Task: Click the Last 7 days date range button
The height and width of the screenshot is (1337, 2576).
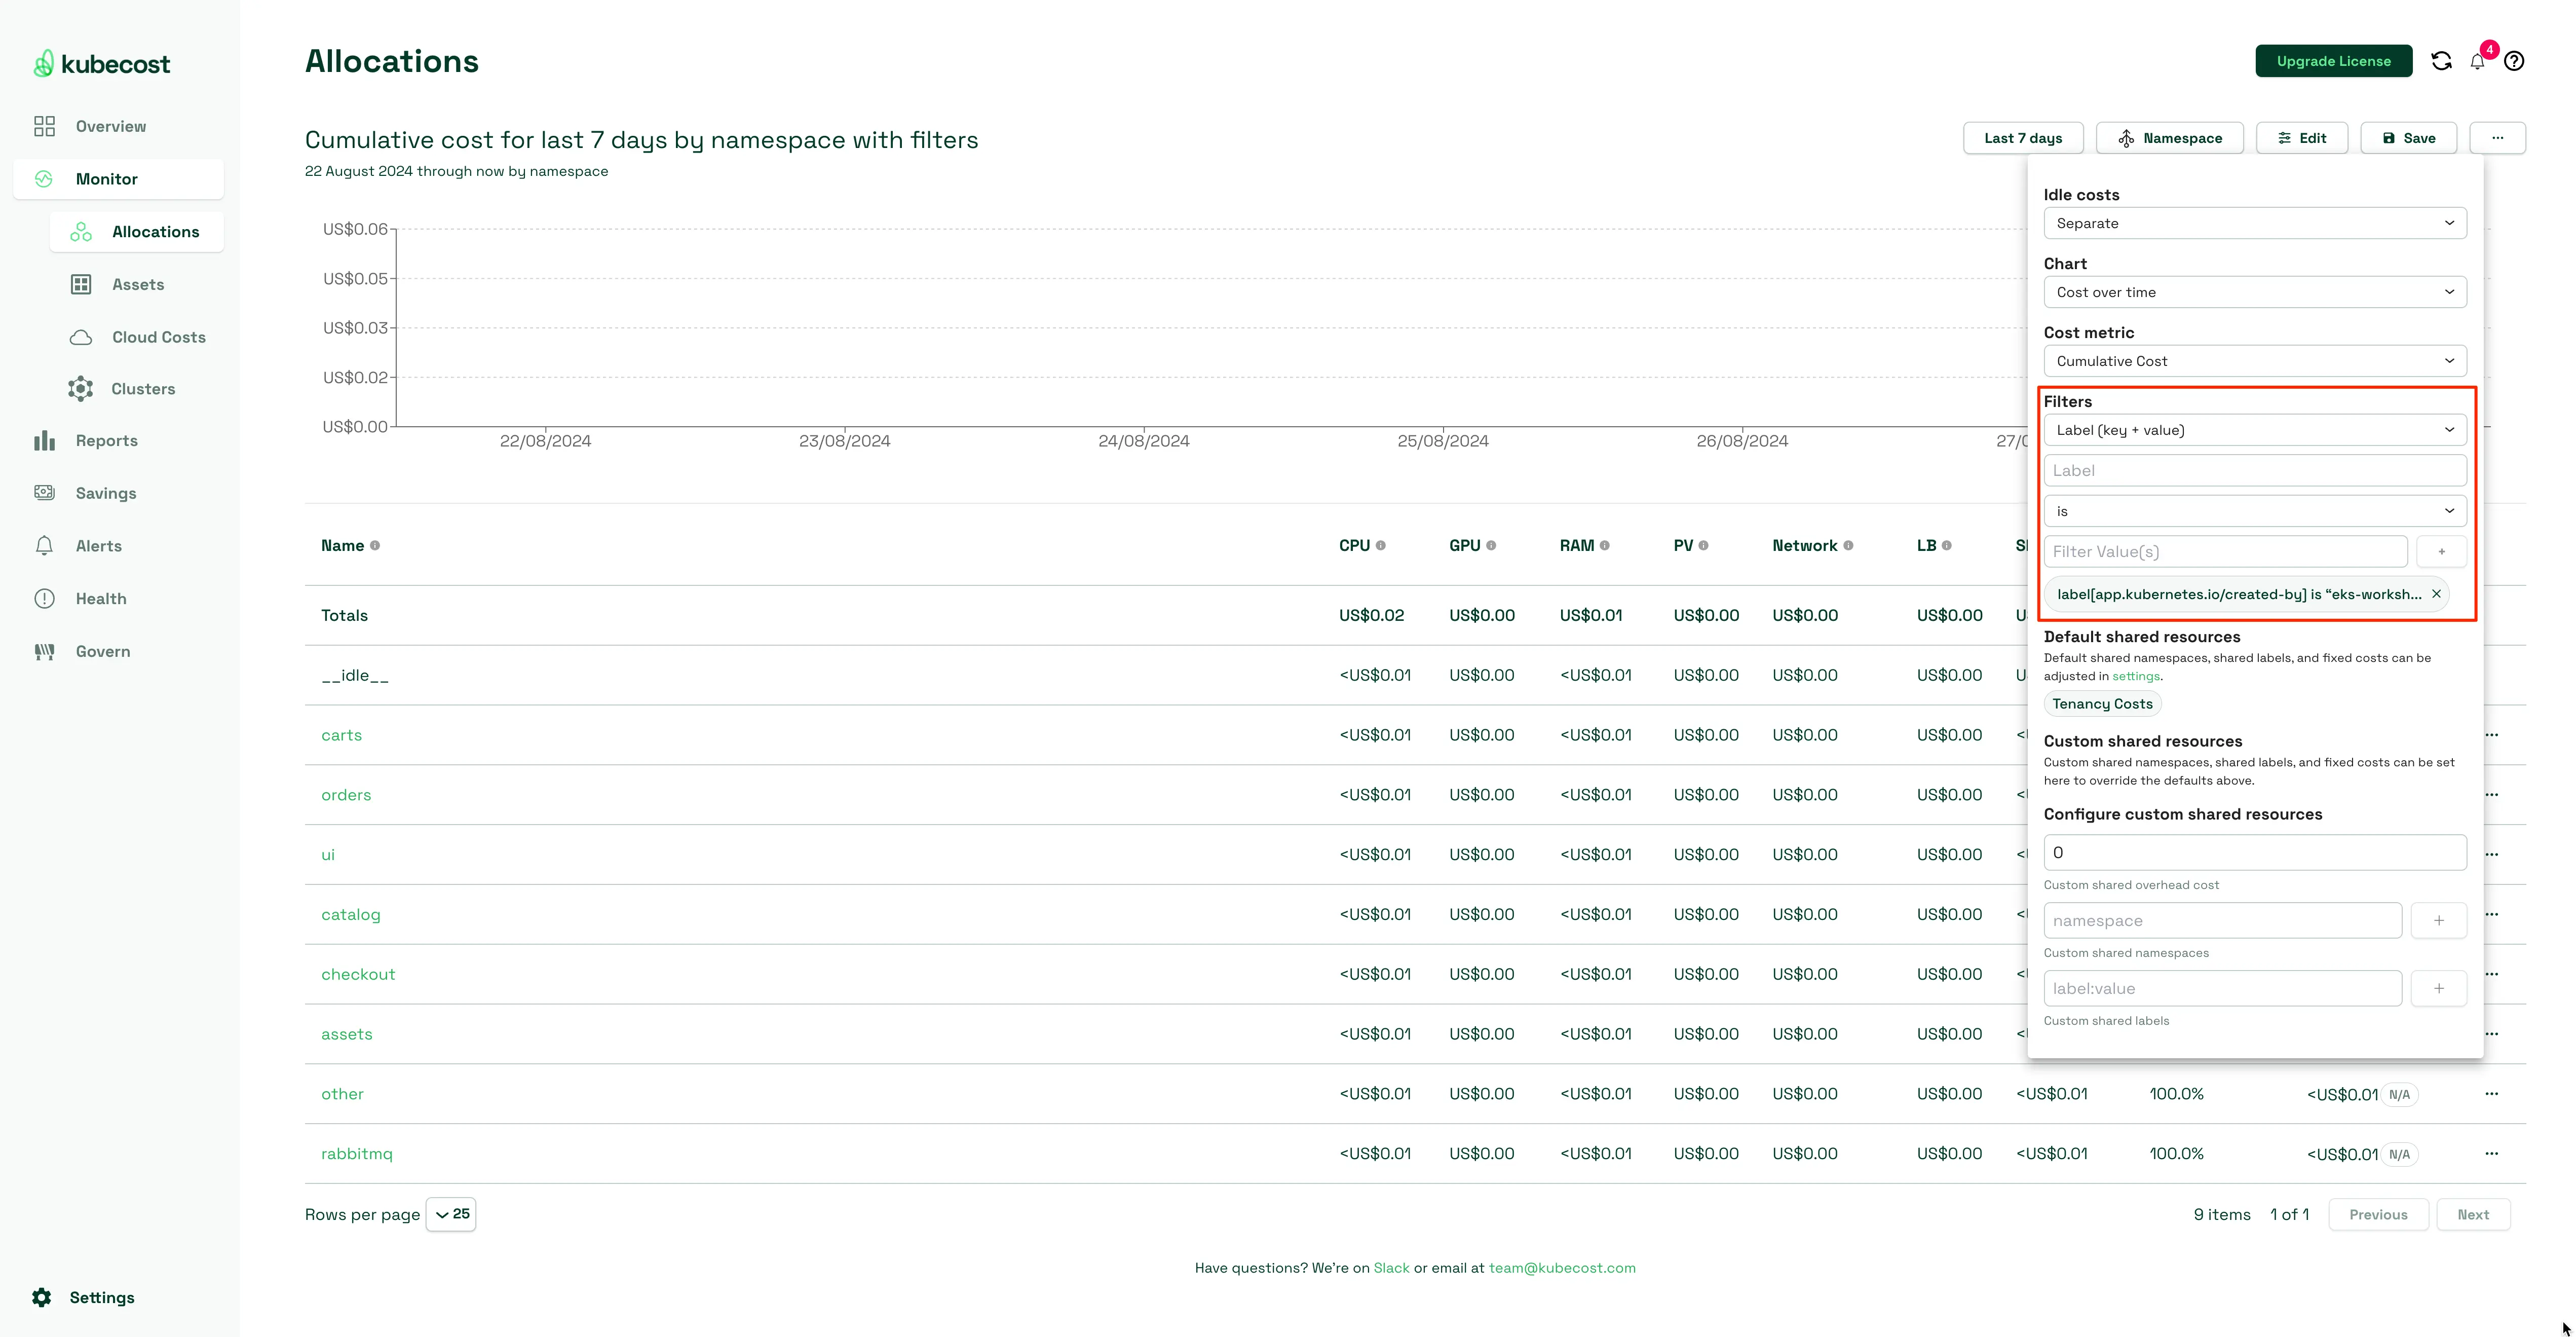Action: click(x=2023, y=138)
